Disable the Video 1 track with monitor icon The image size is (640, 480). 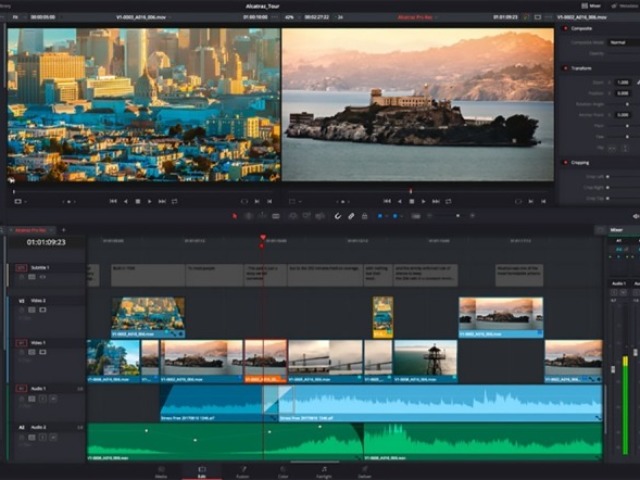point(42,352)
